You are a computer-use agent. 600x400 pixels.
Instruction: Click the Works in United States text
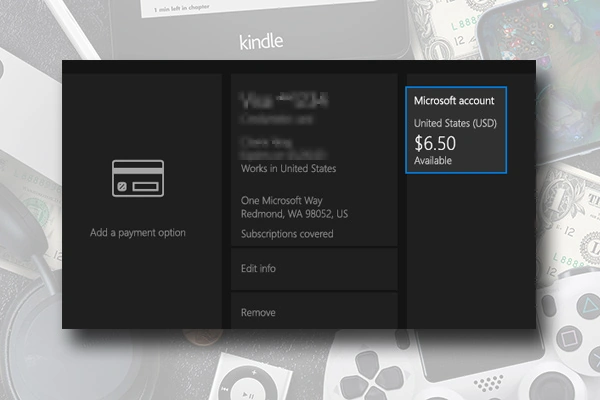[289, 168]
